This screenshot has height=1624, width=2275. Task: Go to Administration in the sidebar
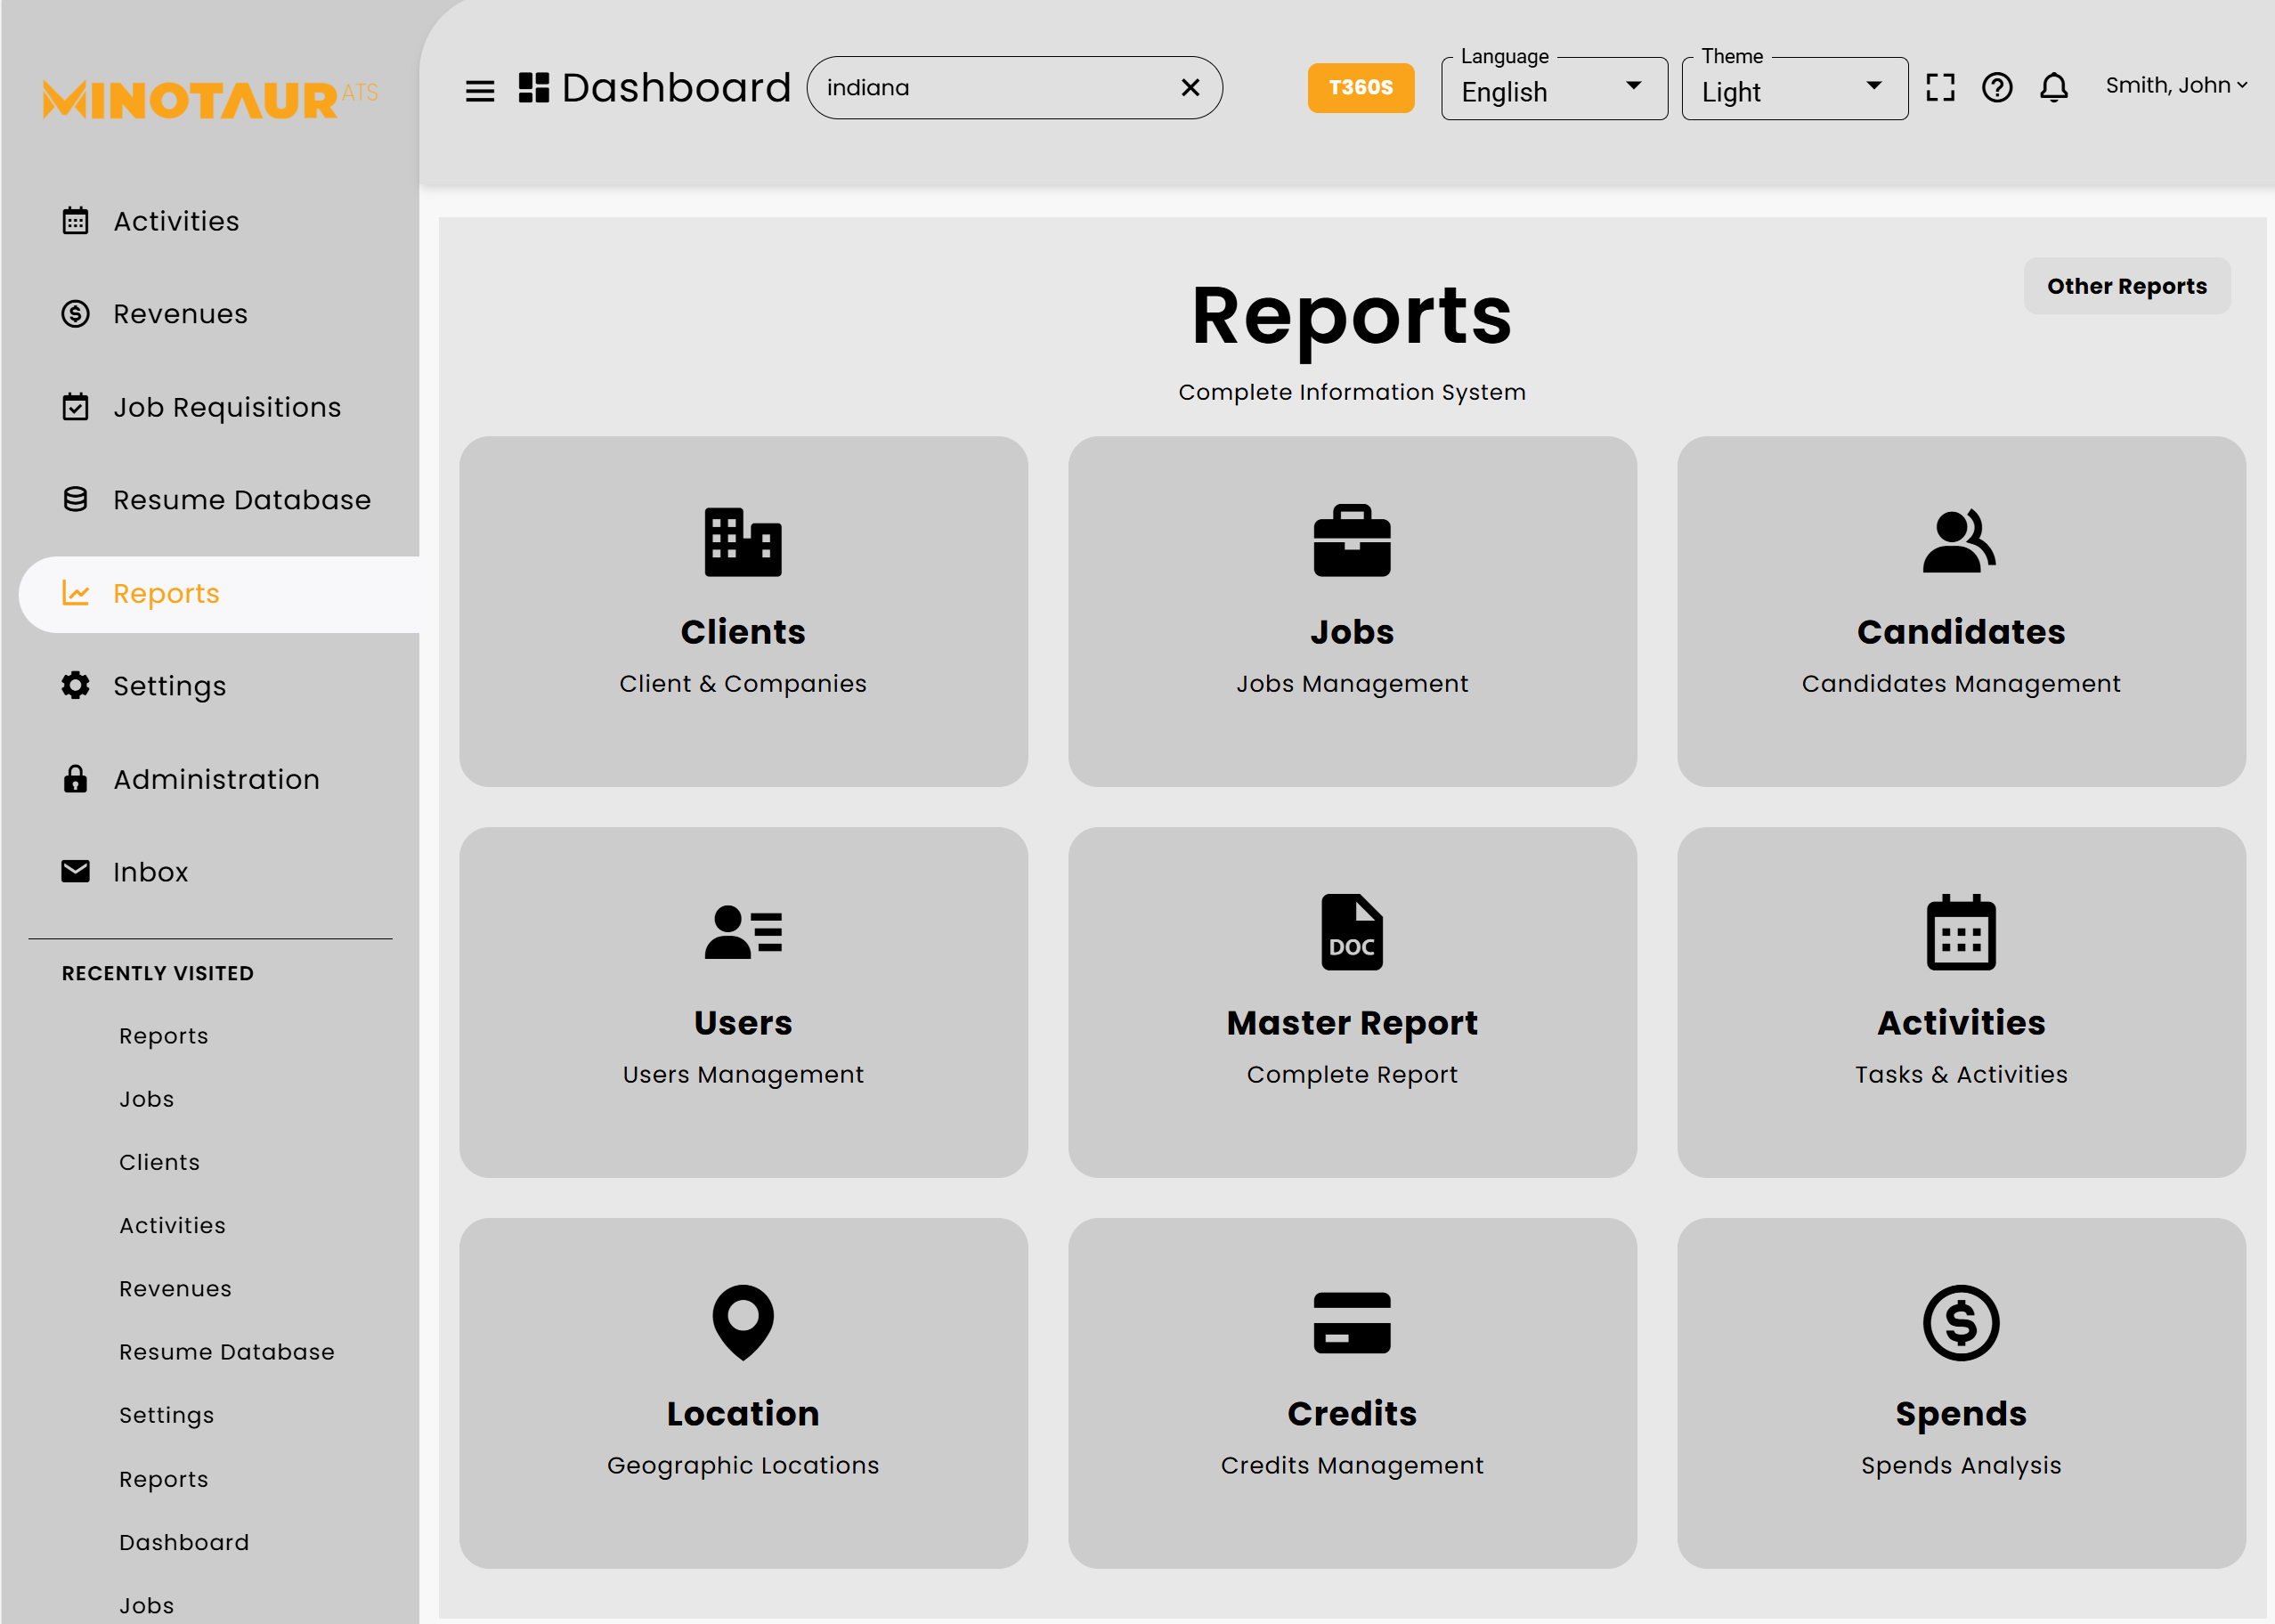coord(216,779)
